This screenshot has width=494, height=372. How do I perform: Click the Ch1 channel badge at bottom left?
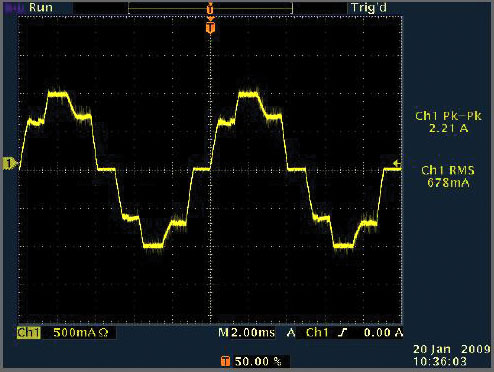pos(29,333)
